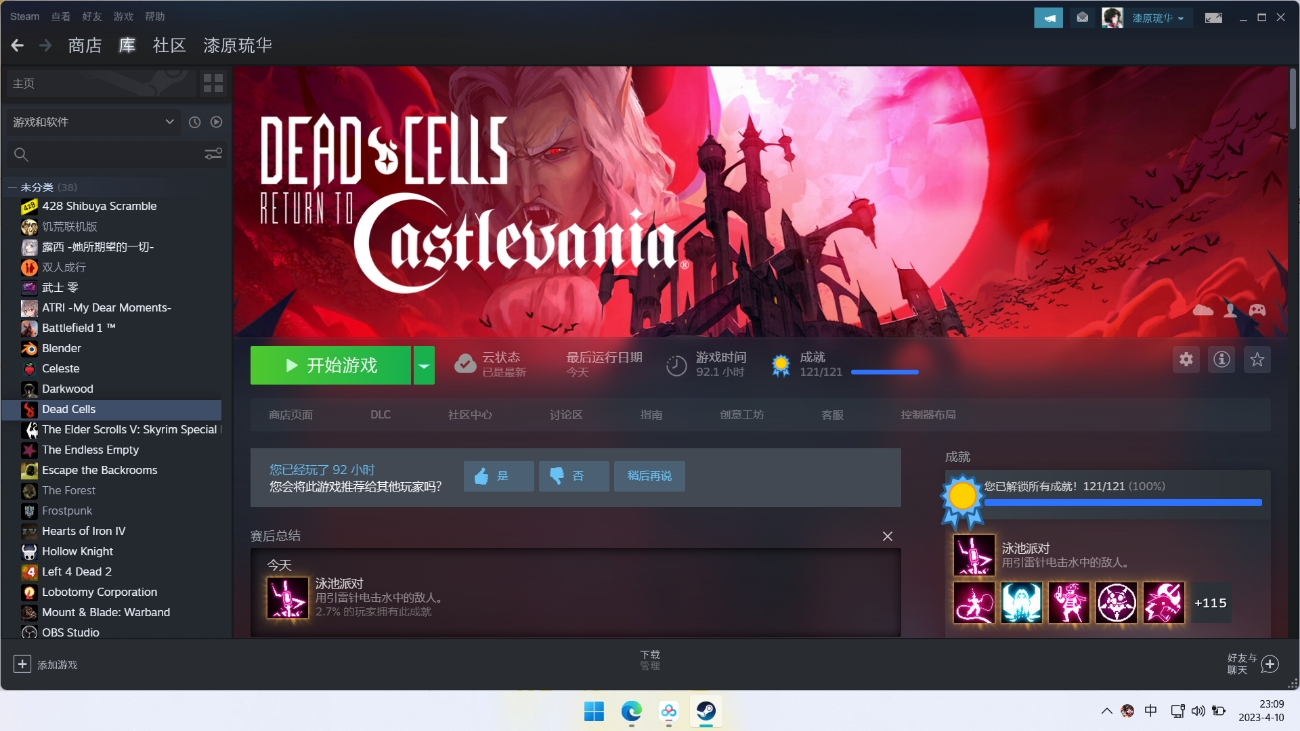Click 否 to not recommend
Screen dimensions: 1300x731
point(574,476)
